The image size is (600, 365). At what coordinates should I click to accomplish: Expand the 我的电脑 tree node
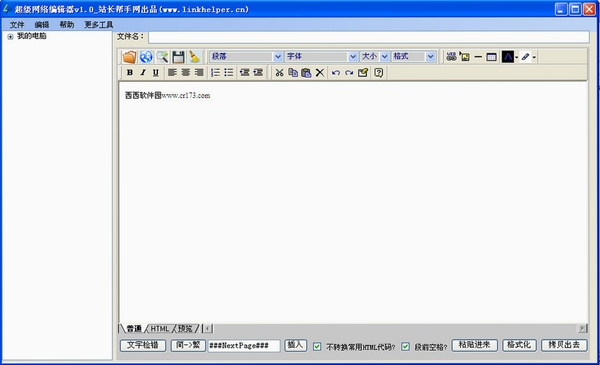click(x=10, y=37)
